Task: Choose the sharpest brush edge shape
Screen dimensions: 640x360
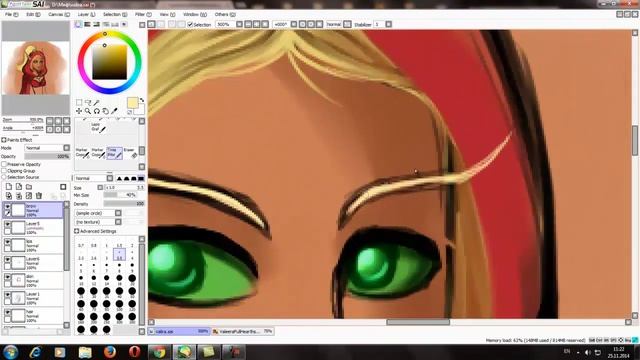Action: coord(119,178)
